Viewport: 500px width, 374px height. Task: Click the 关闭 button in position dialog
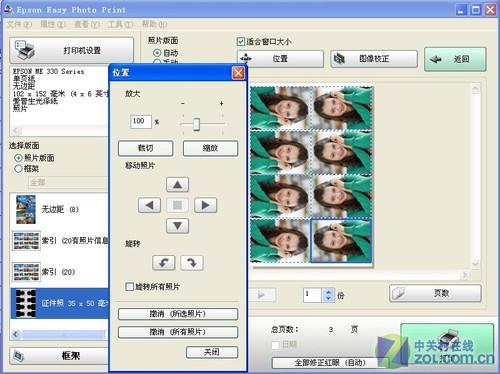(212, 352)
